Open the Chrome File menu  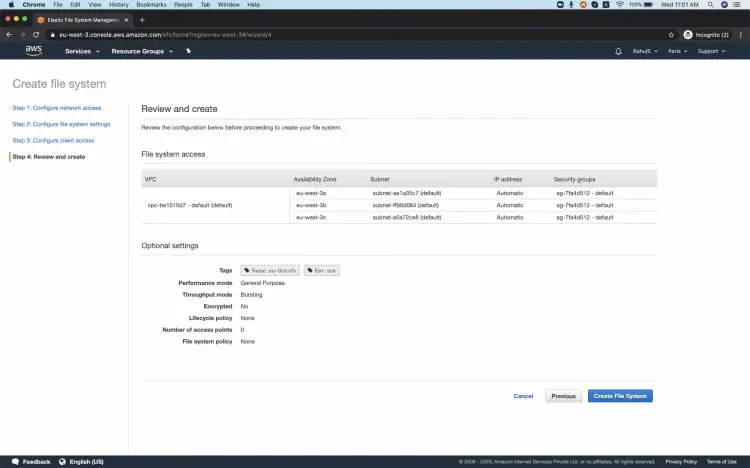point(58,4)
